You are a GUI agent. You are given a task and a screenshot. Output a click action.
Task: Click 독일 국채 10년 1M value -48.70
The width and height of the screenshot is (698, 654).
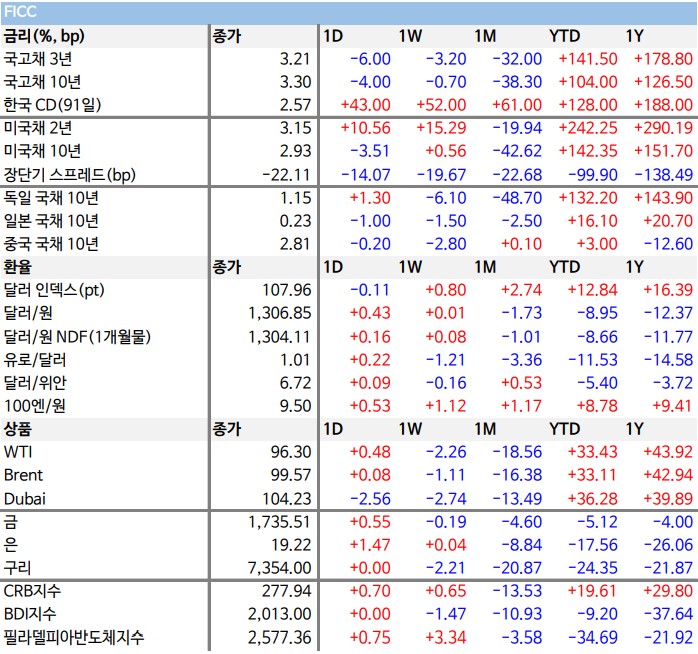tap(517, 198)
